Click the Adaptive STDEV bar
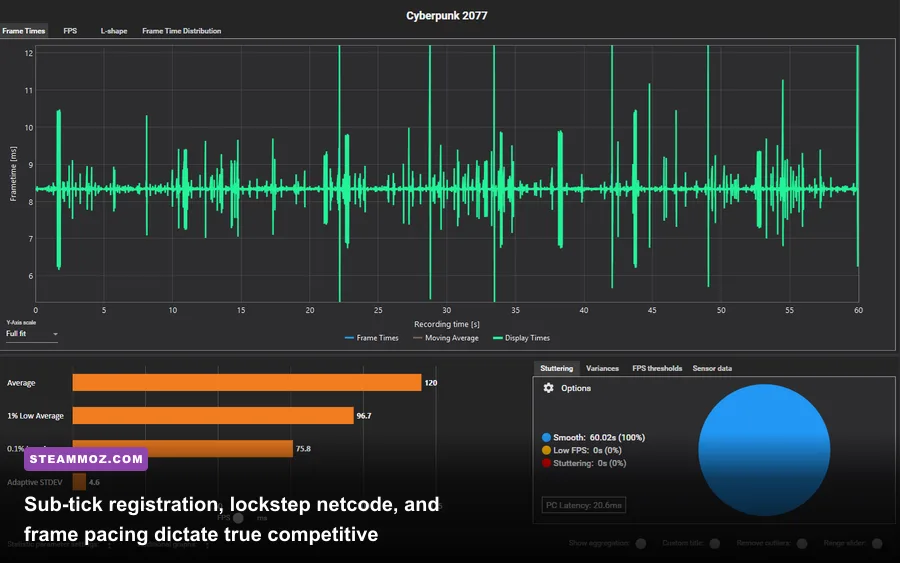Viewport: 900px width, 563px height. click(x=79, y=482)
